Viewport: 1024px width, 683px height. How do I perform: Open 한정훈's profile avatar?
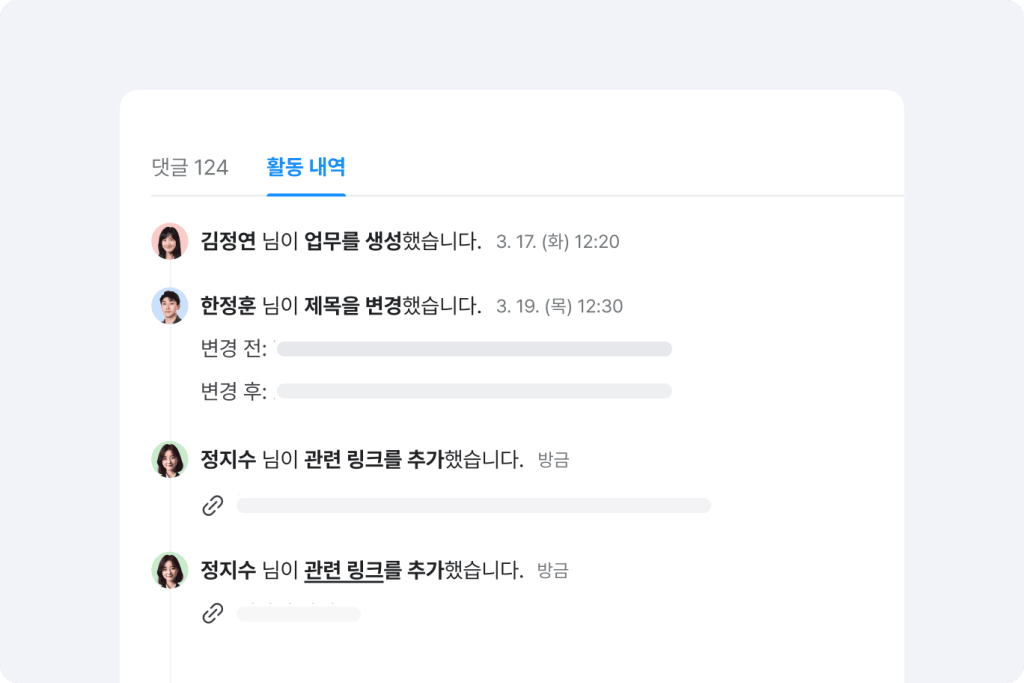(x=170, y=305)
